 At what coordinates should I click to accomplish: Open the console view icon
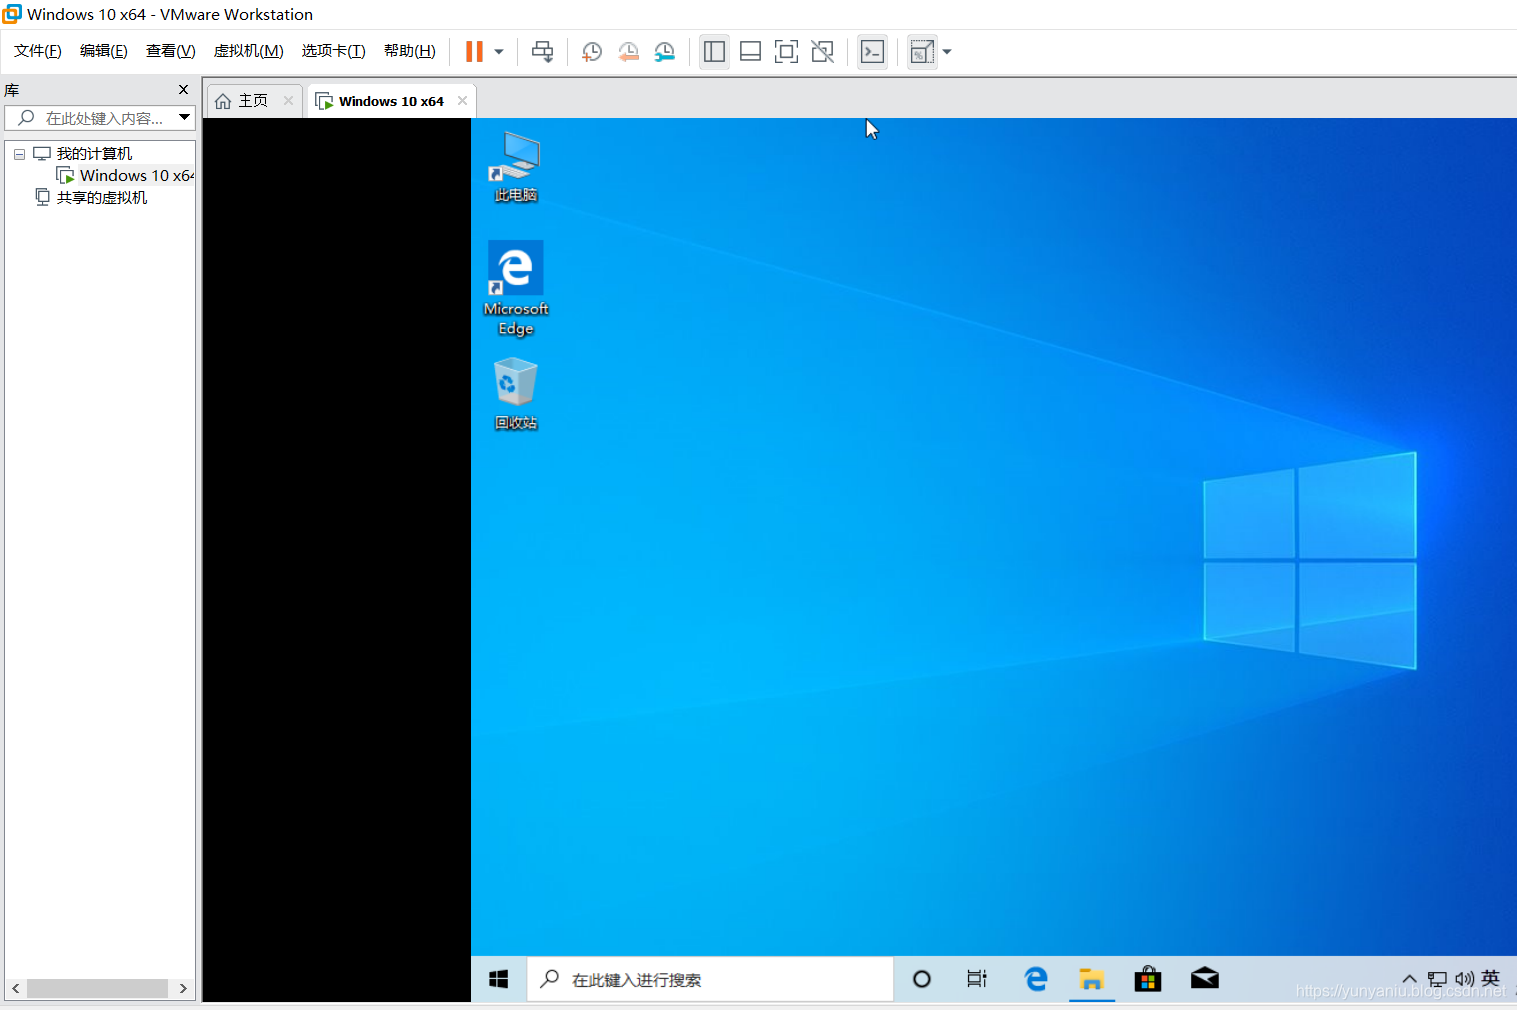coord(872,52)
